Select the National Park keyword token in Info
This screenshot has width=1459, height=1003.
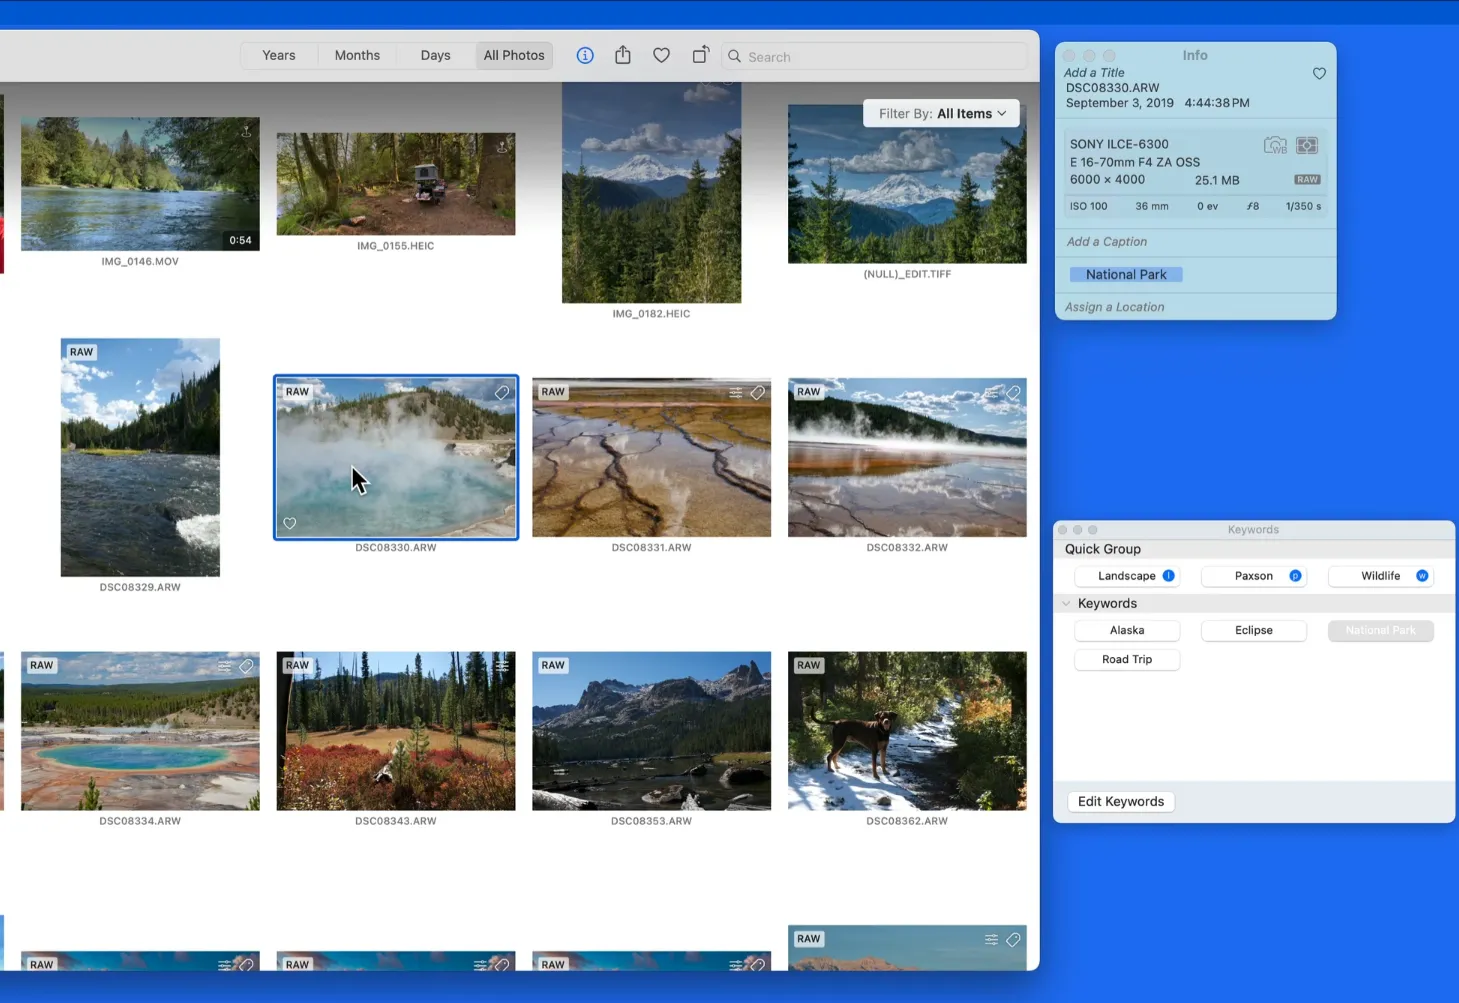pos(1126,275)
